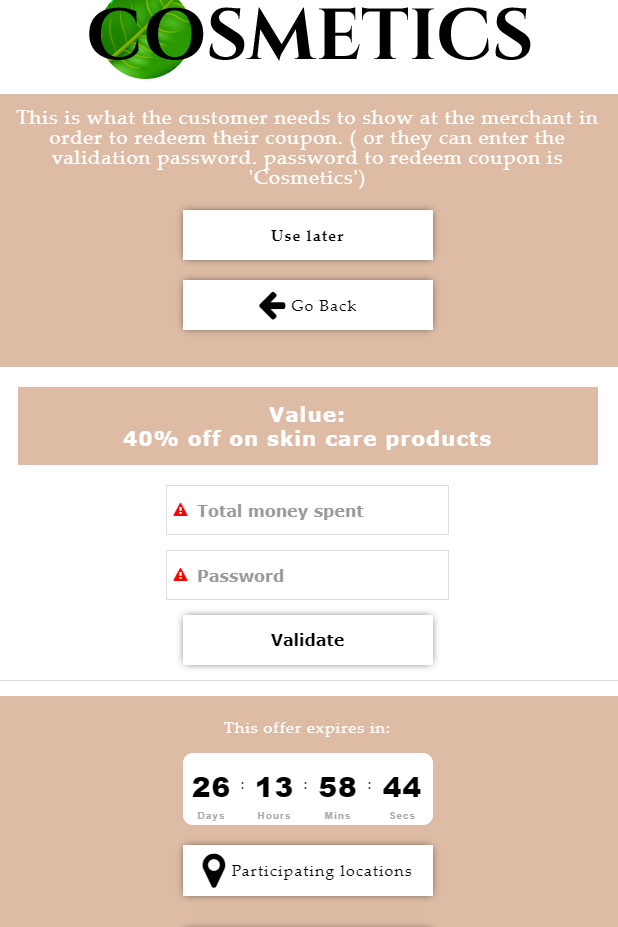Click the Total money spent input field
The height and width of the screenshot is (927, 618).
(x=307, y=510)
